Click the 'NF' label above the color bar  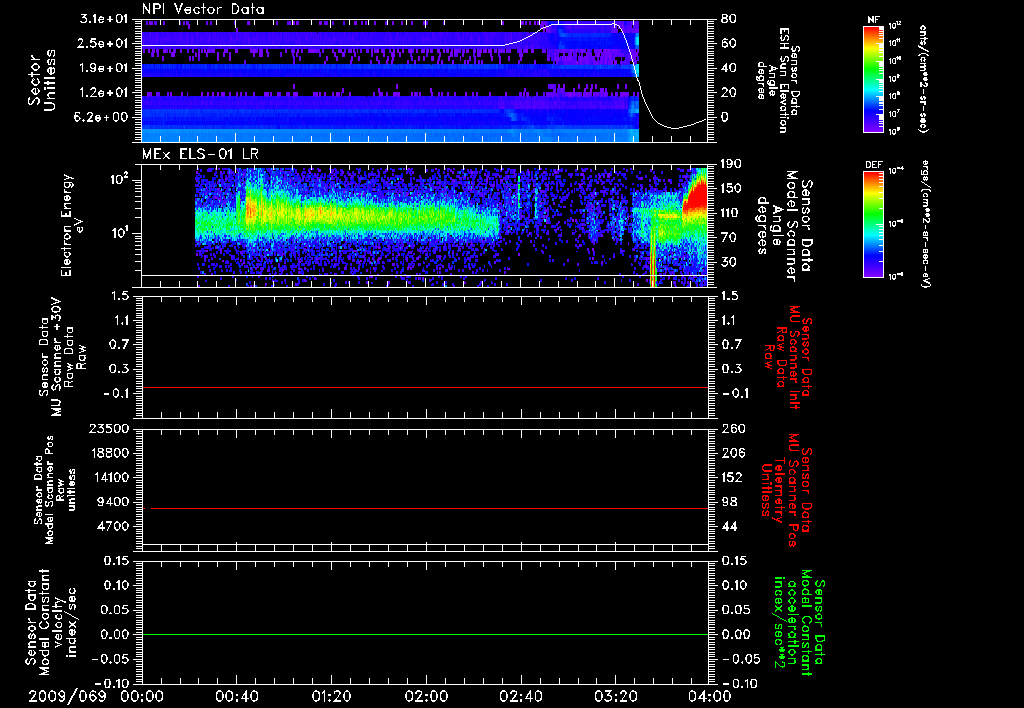coord(873,20)
